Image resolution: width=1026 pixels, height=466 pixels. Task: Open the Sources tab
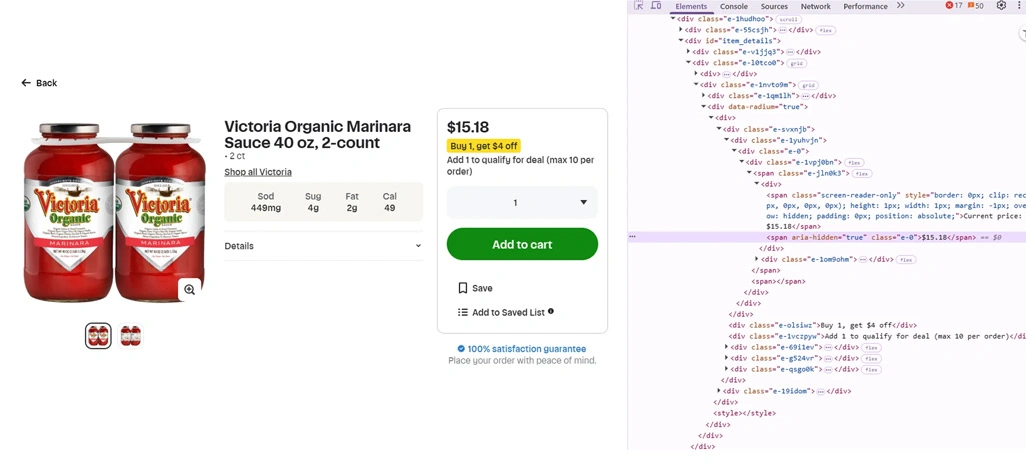[x=774, y=7]
